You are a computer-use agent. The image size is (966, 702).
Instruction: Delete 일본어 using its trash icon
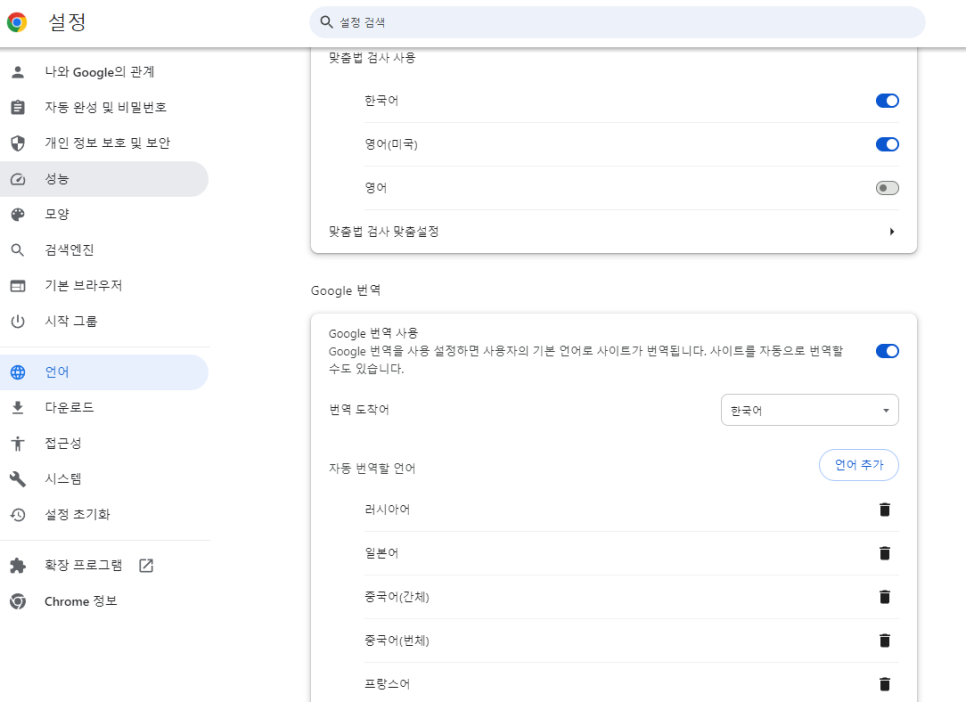click(885, 553)
